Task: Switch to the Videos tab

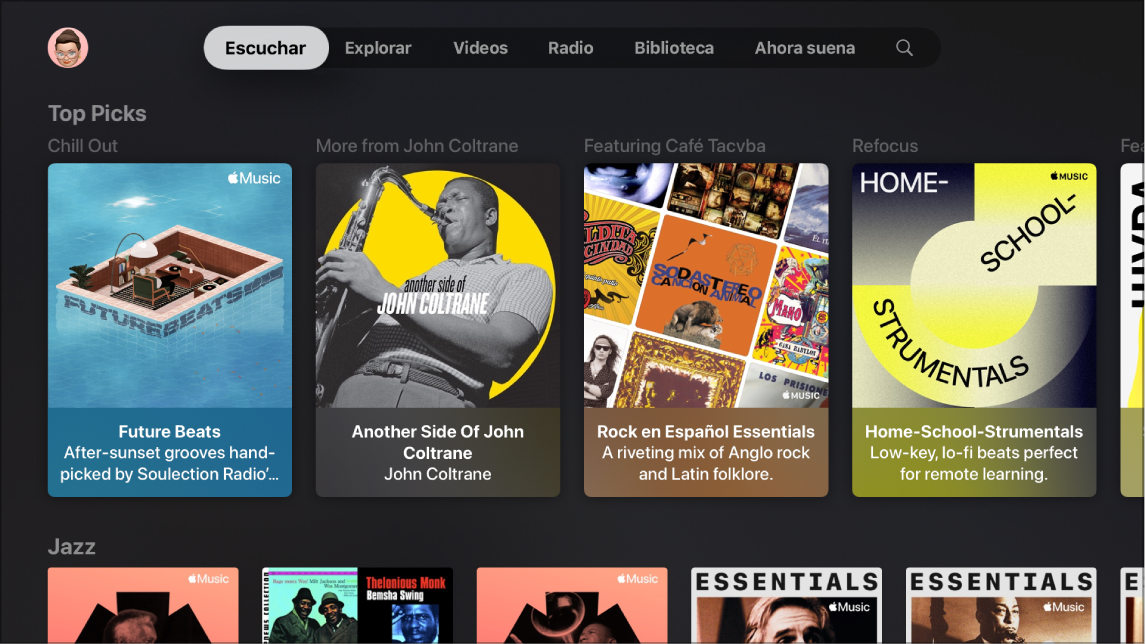Action: click(480, 47)
